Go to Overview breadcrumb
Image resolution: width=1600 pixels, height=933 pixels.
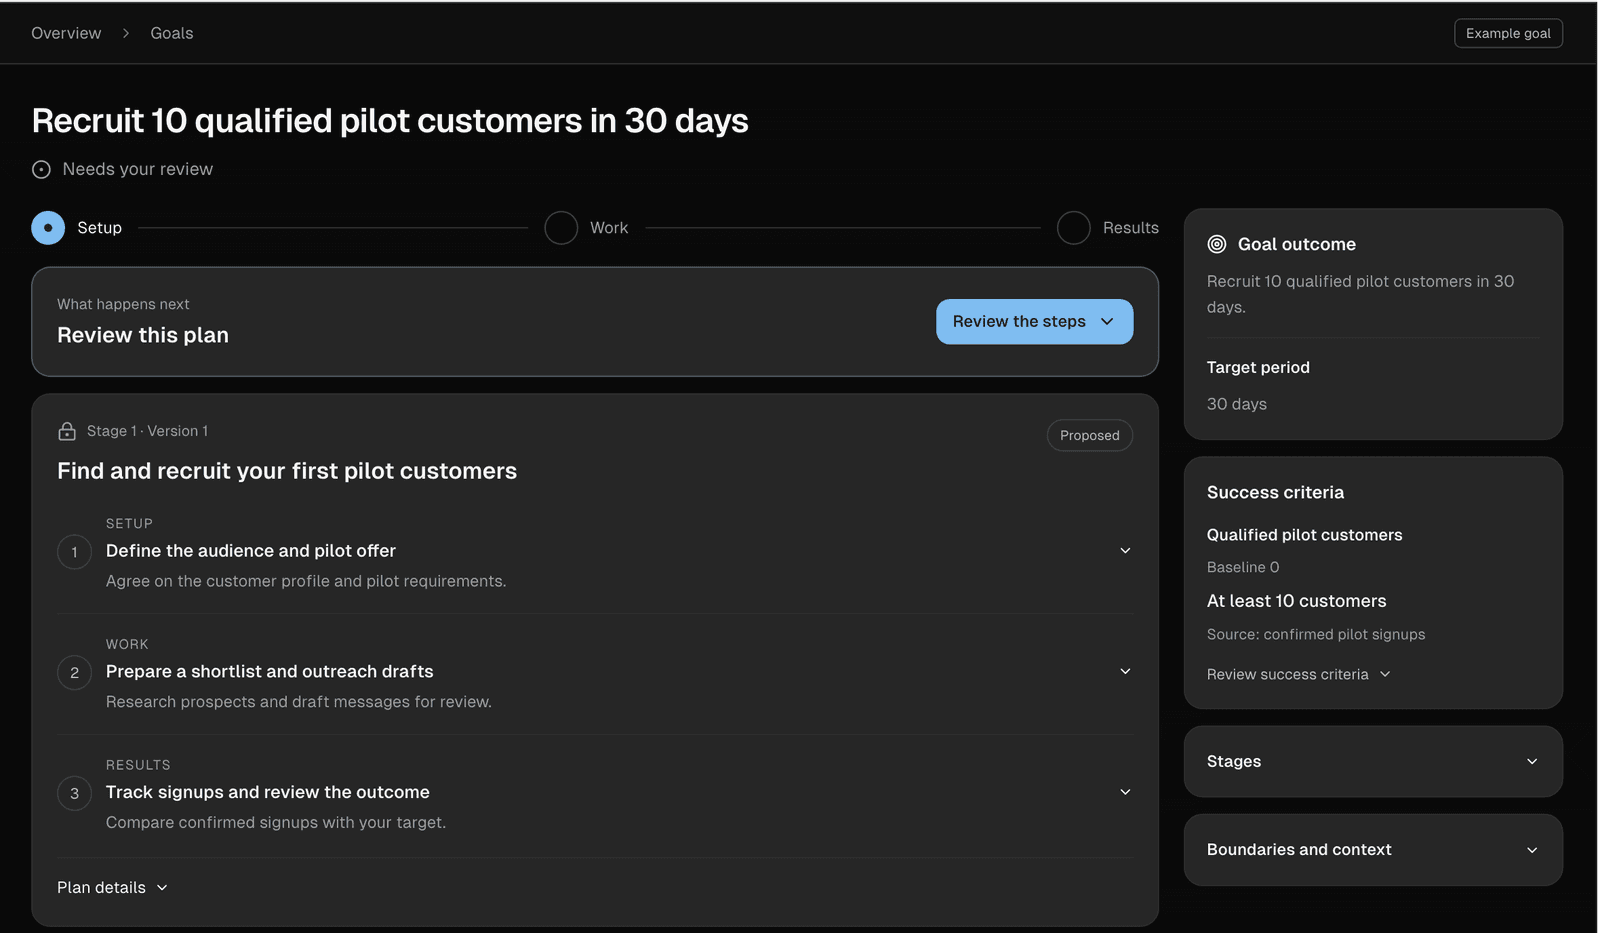tap(66, 33)
